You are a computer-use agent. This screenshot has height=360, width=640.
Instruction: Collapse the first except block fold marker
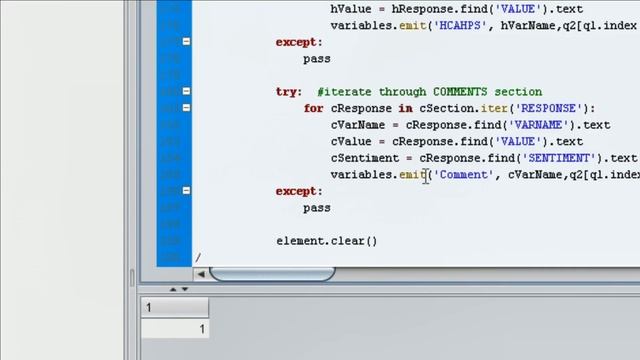pyautogui.click(x=186, y=41)
